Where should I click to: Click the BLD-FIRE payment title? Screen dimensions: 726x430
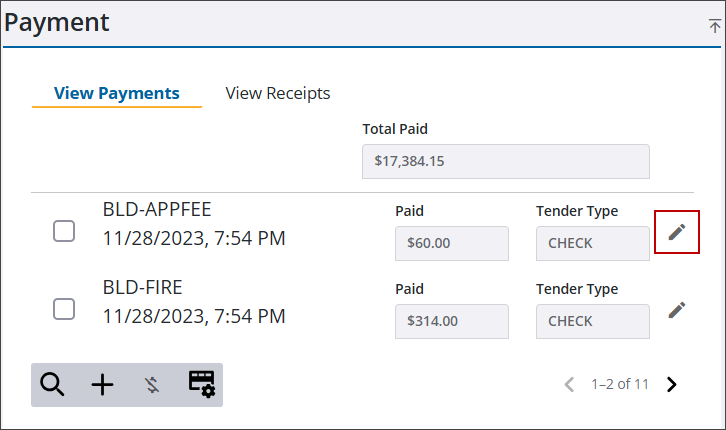click(143, 287)
